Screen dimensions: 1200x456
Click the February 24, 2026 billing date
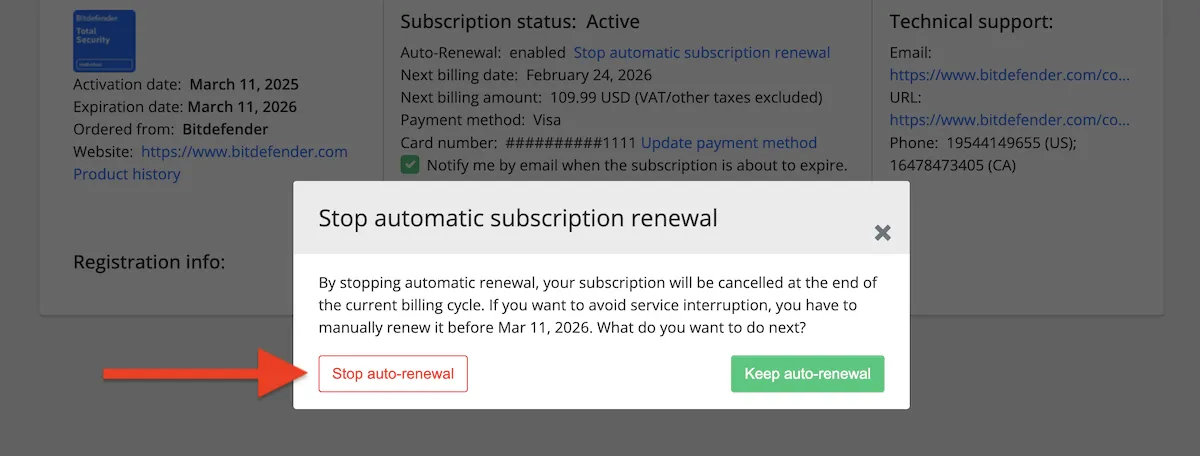coord(589,75)
